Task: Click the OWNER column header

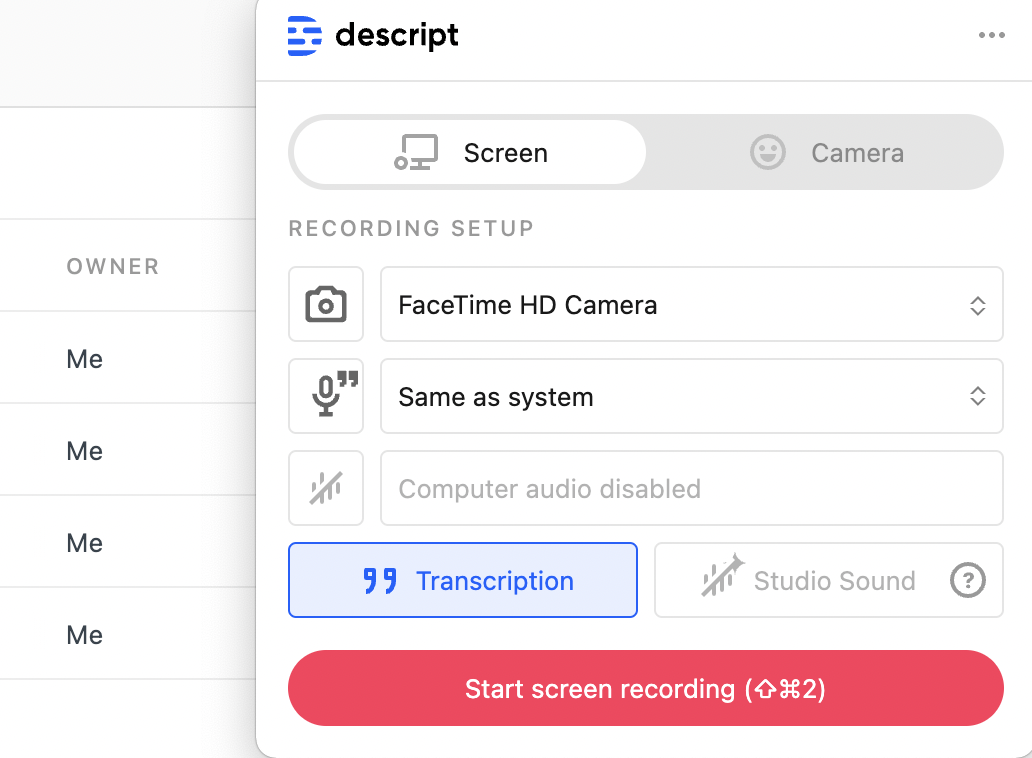Action: (x=113, y=266)
